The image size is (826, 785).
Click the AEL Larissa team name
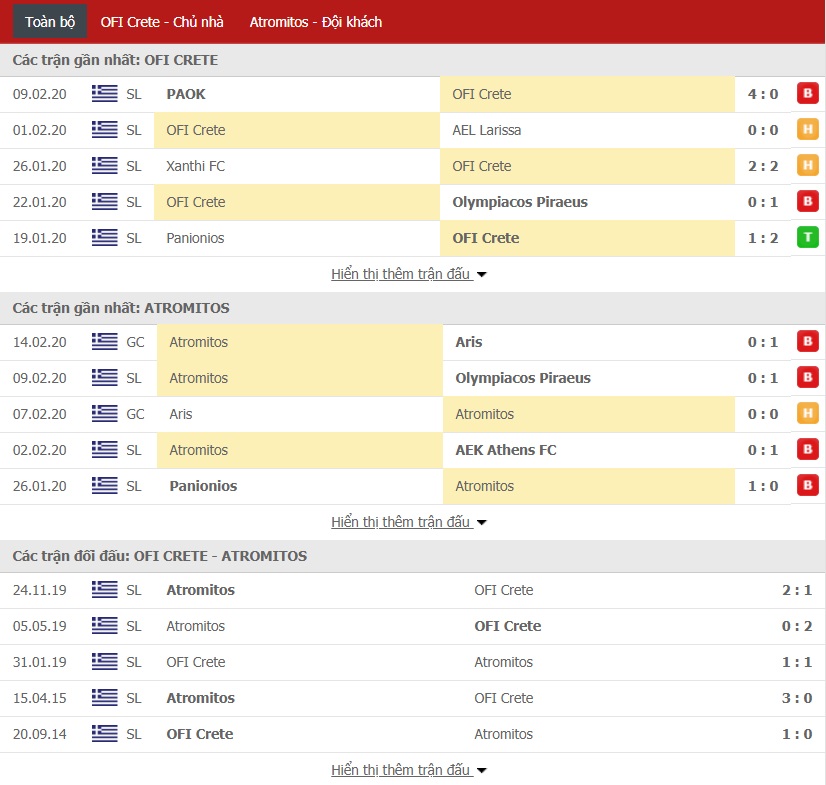point(487,130)
